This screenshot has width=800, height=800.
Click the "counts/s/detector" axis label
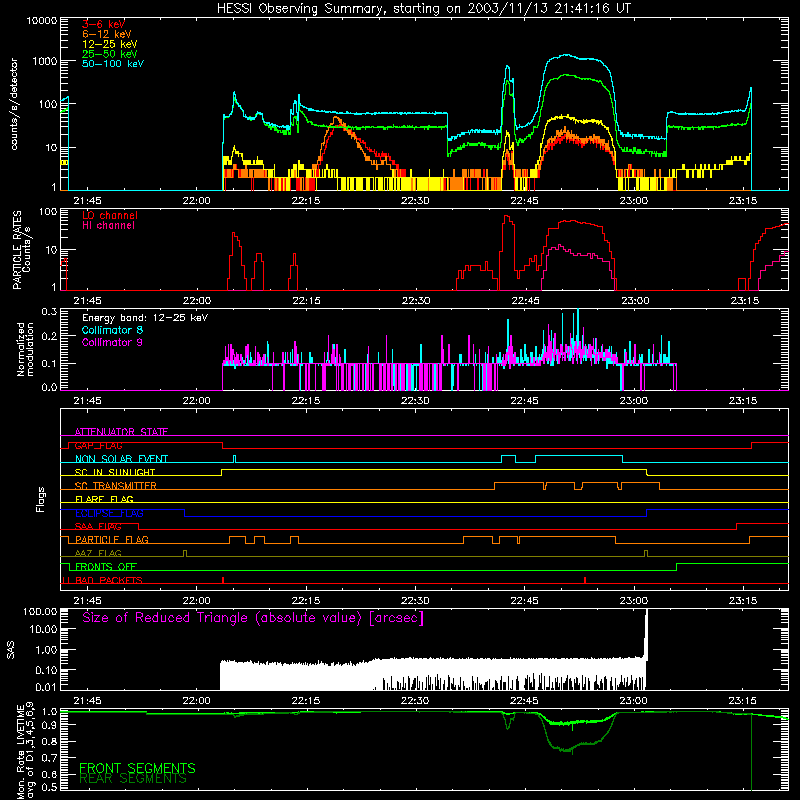(14, 104)
